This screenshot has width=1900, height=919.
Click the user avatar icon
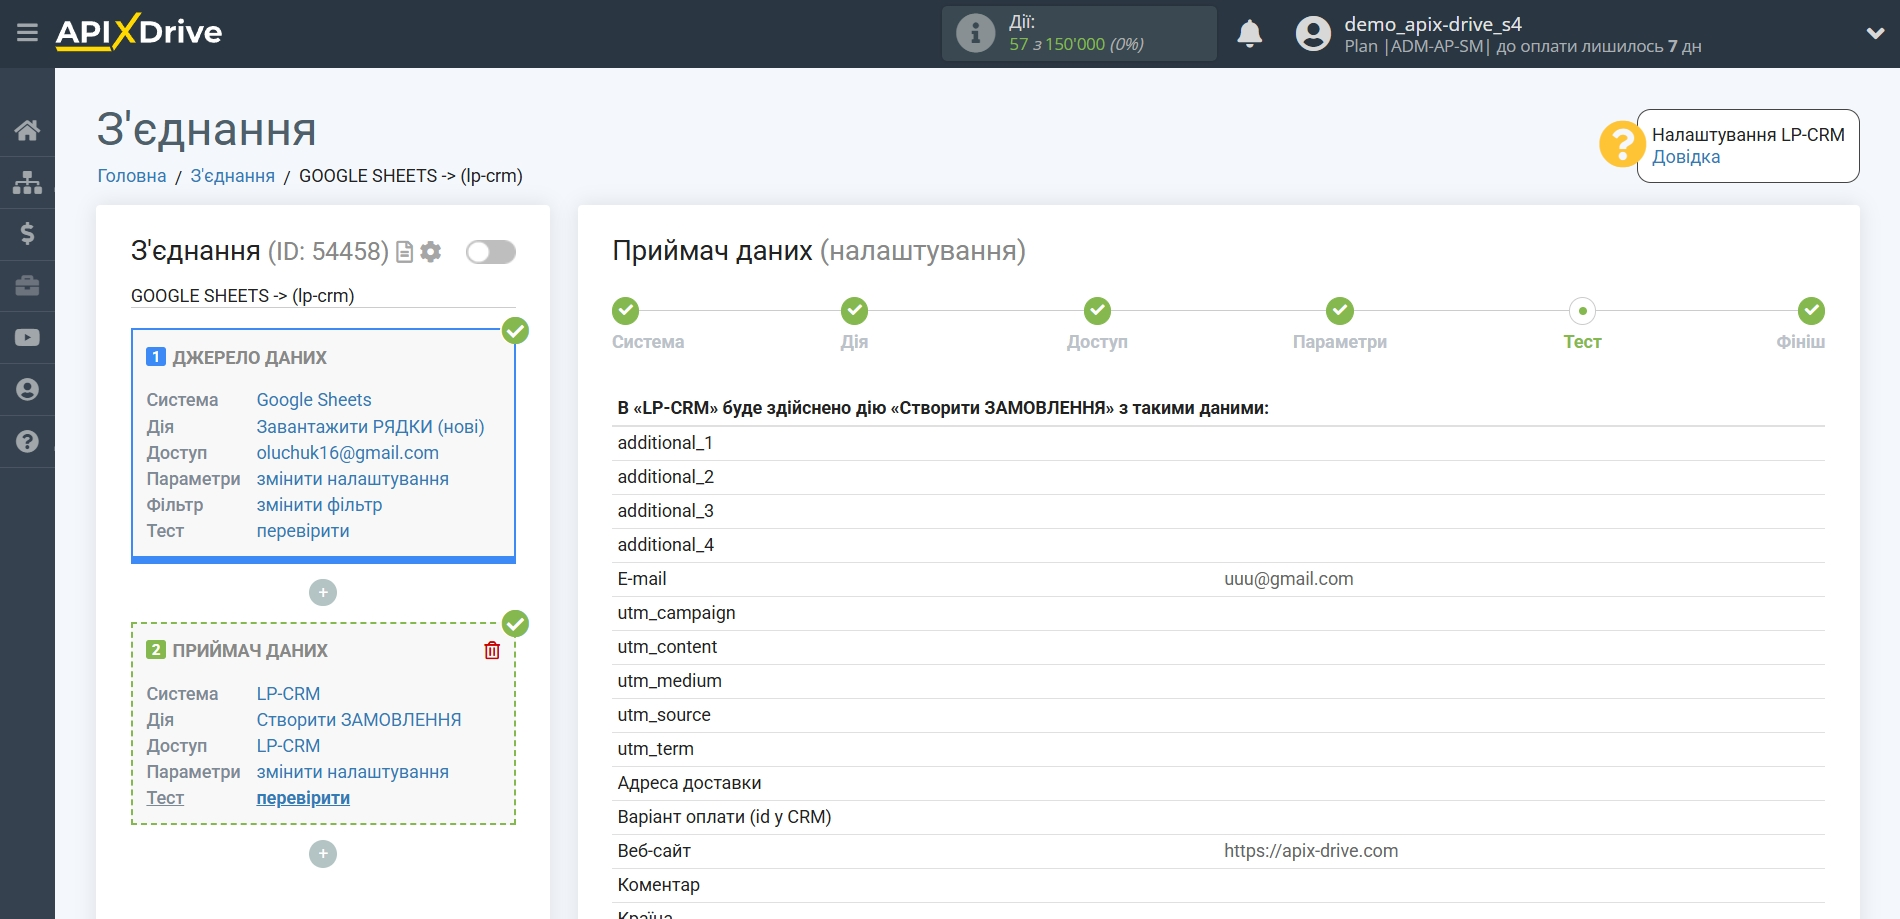[1313, 34]
